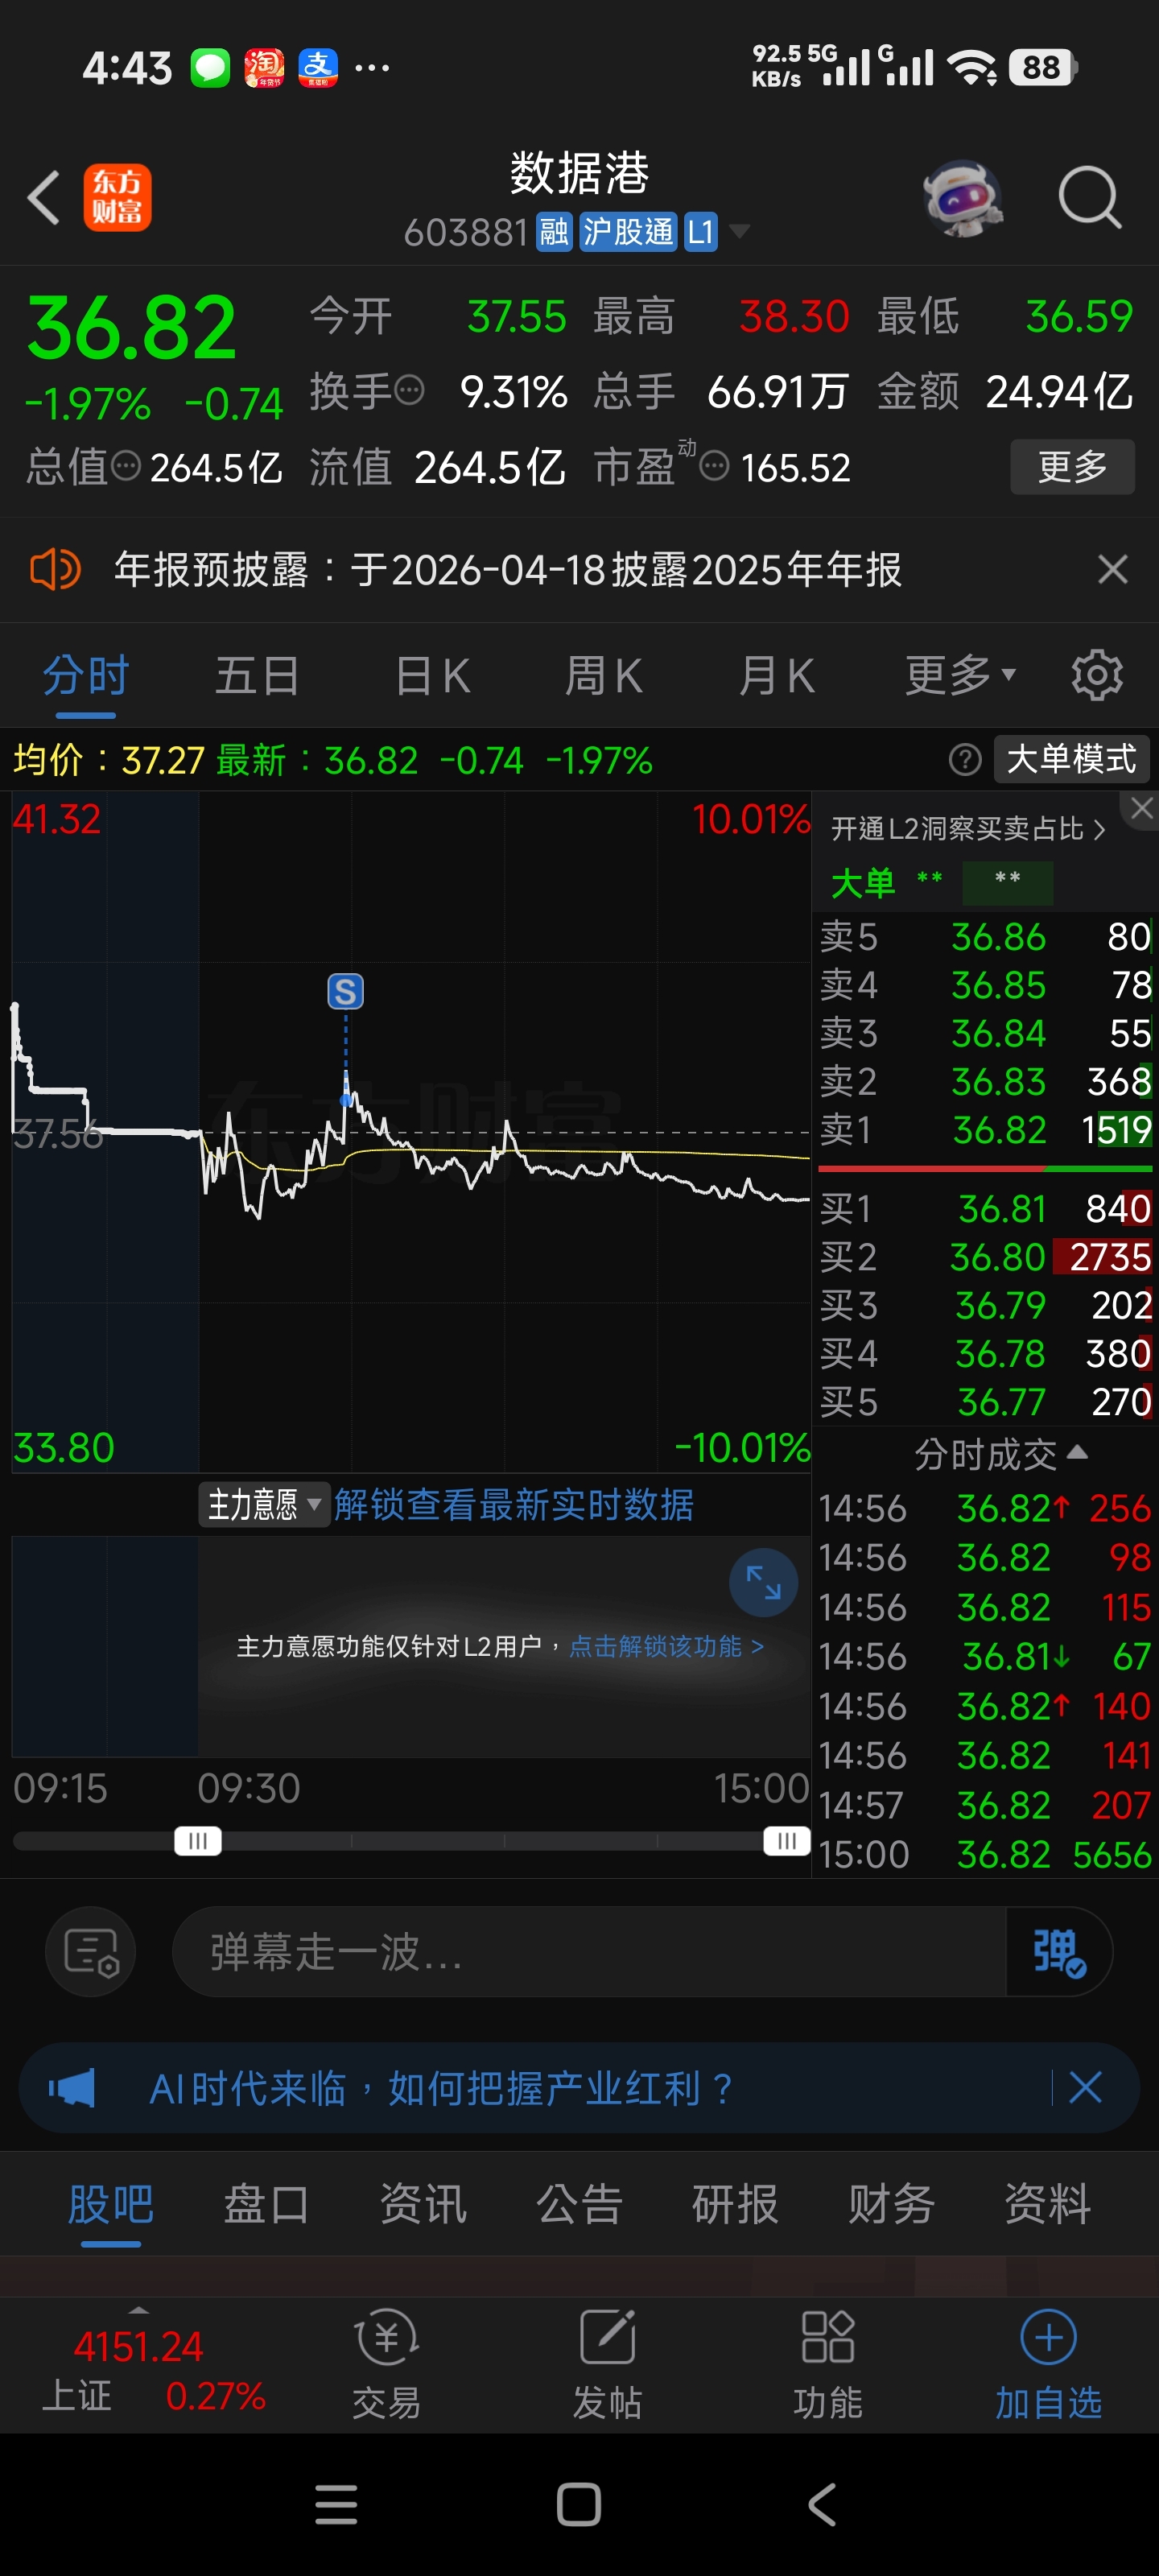Grab right time range slider handle
The width and height of the screenshot is (1159, 2576).
[x=786, y=1841]
